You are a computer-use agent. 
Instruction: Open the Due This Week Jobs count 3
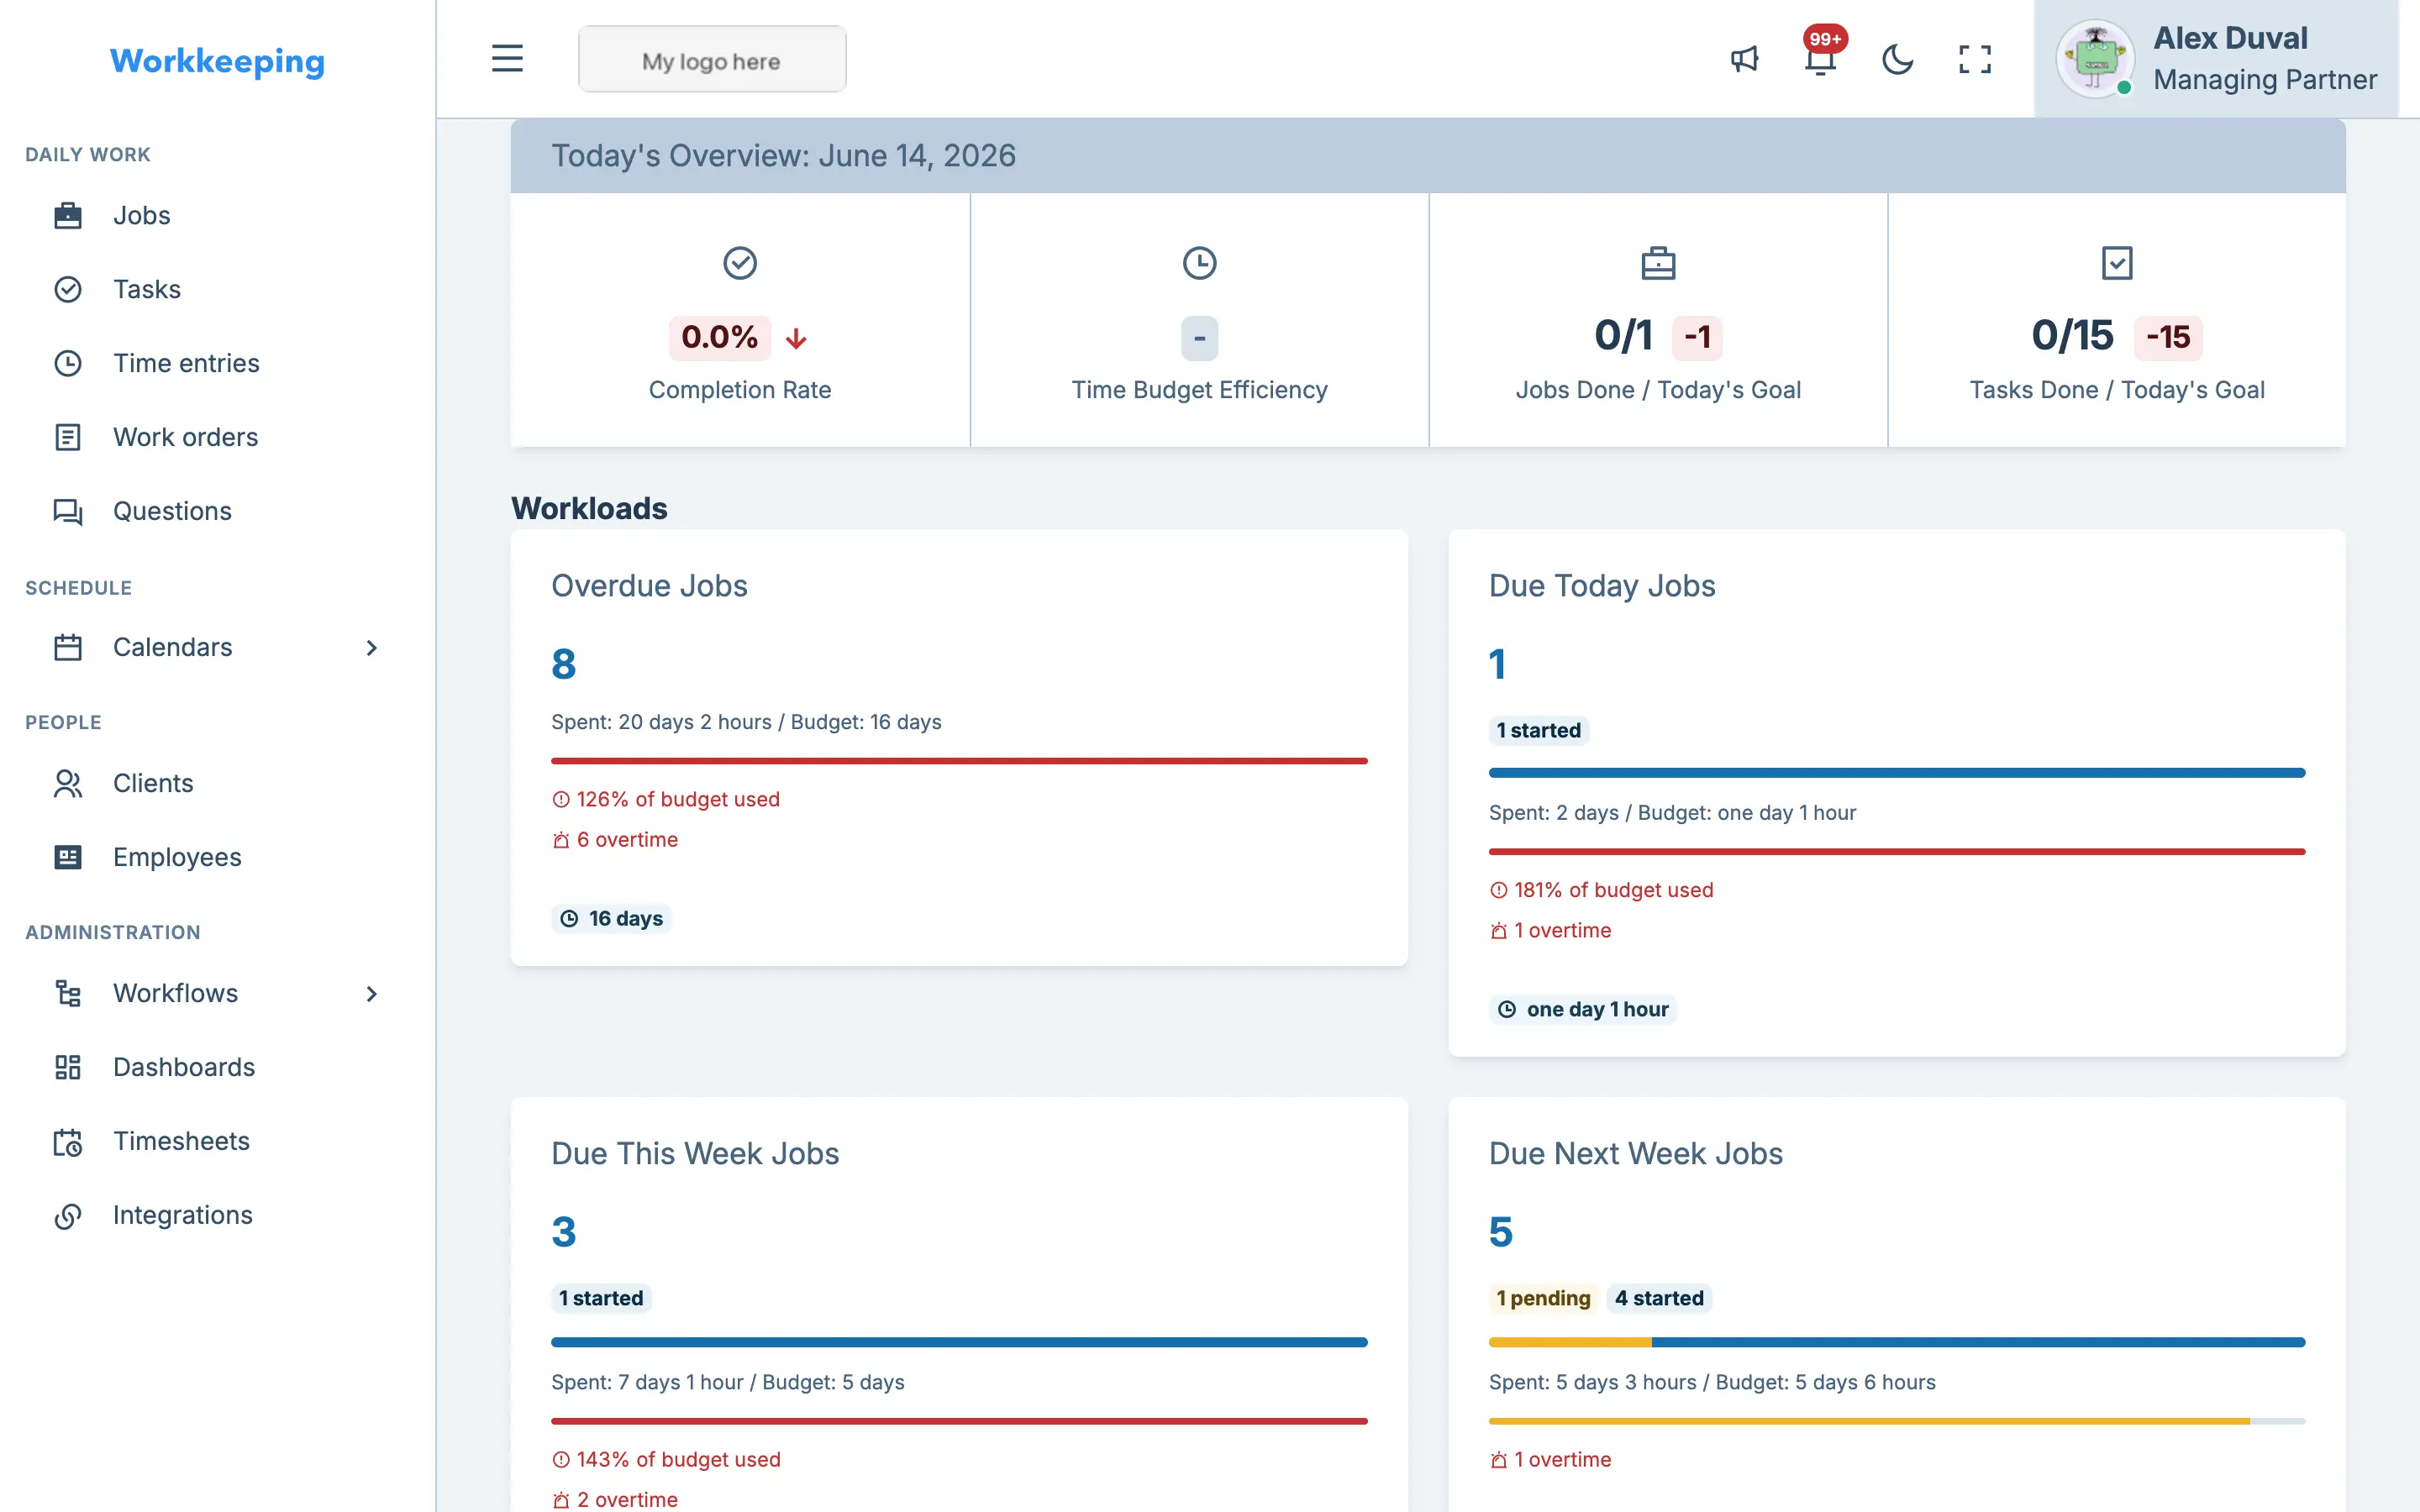(563, 1232)
